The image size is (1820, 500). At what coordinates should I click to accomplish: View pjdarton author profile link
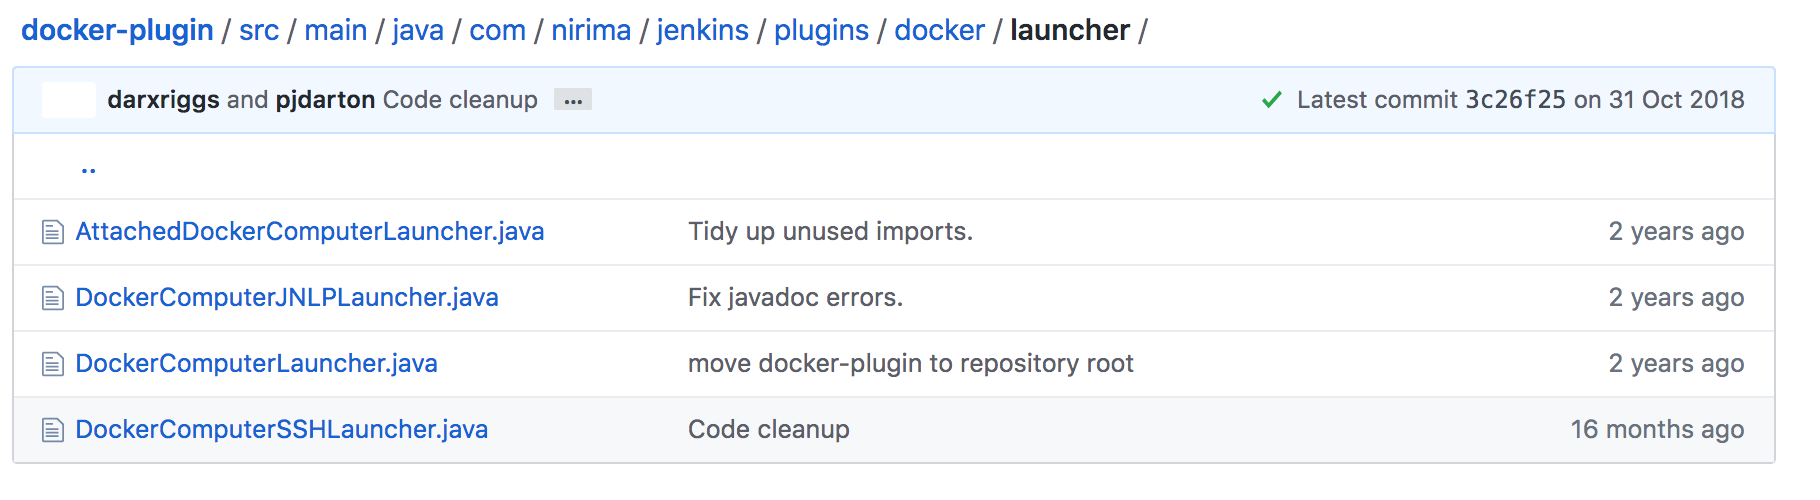click(x=325, y=100)
